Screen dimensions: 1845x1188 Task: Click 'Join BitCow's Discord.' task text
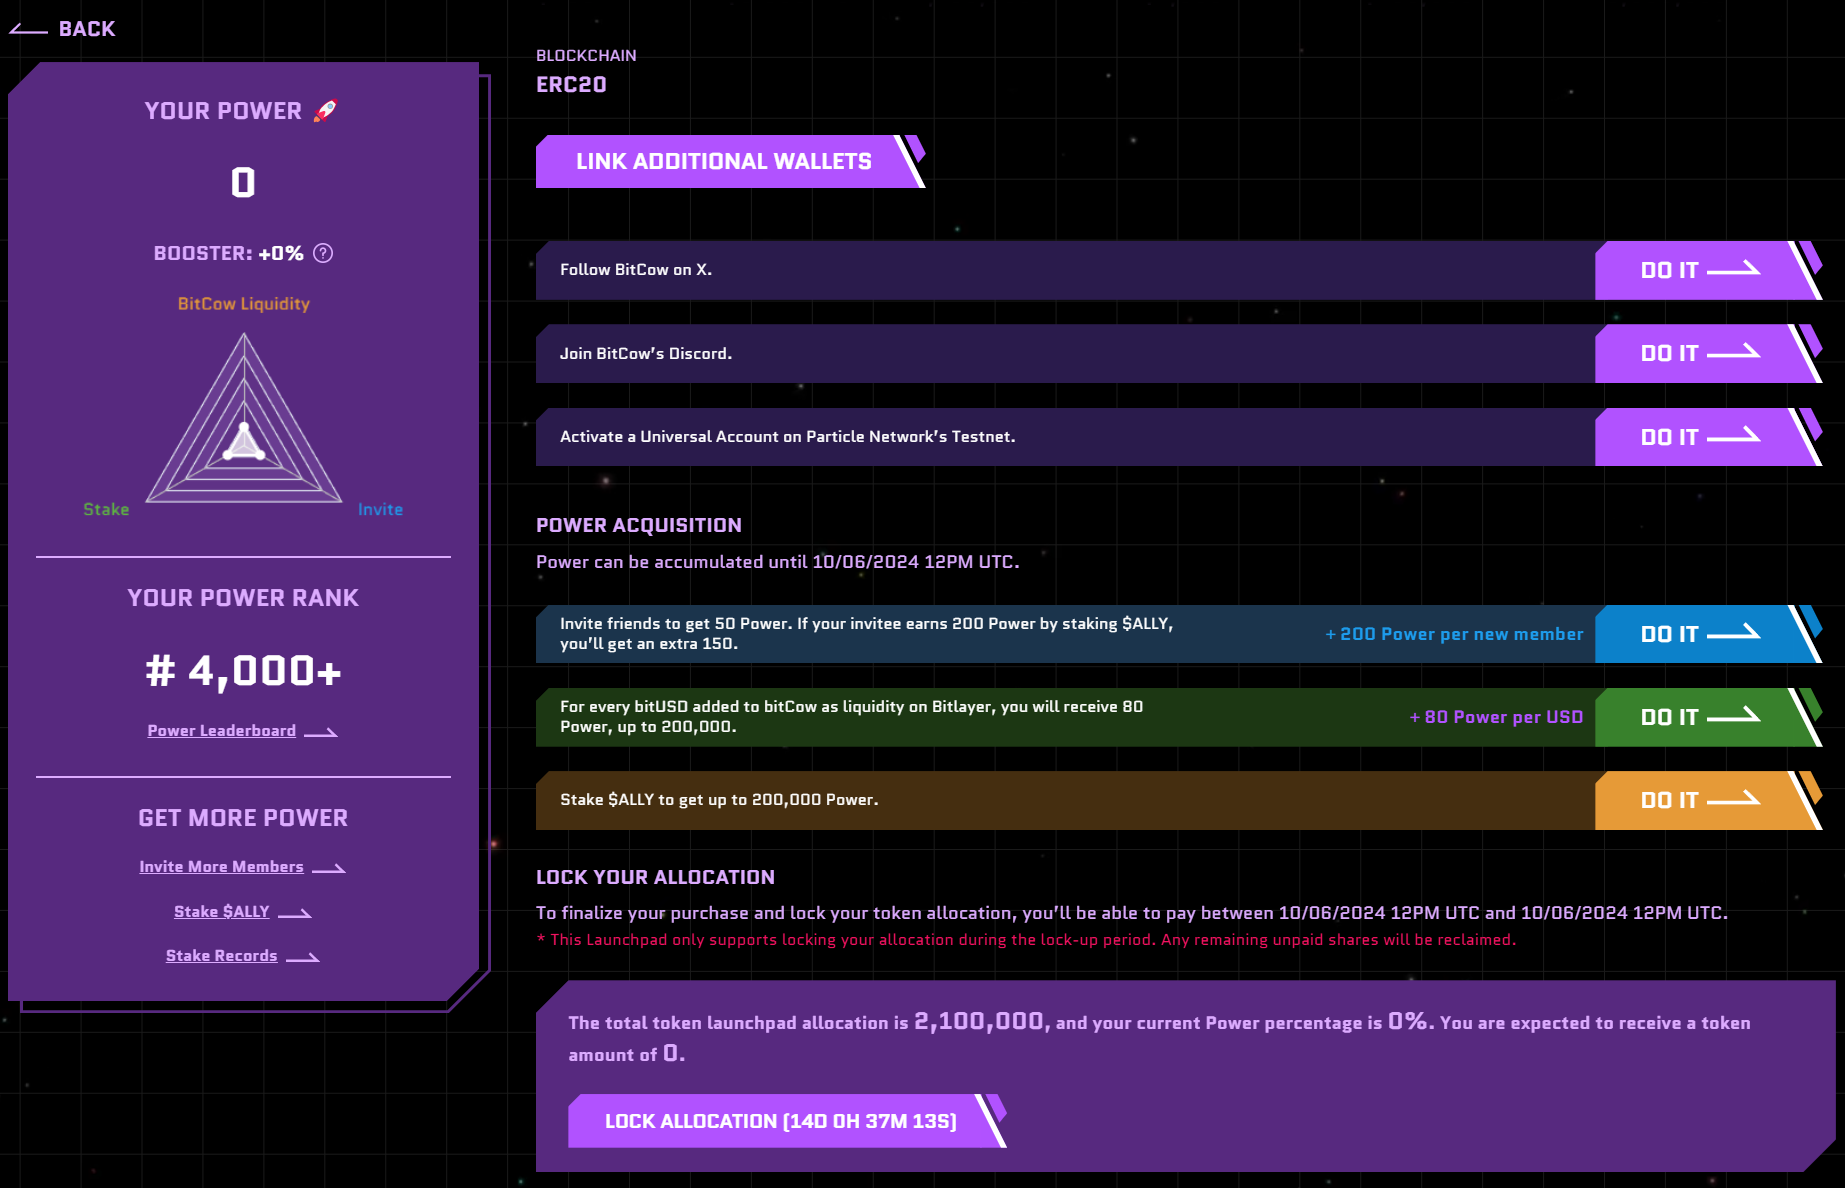(646, 353)
